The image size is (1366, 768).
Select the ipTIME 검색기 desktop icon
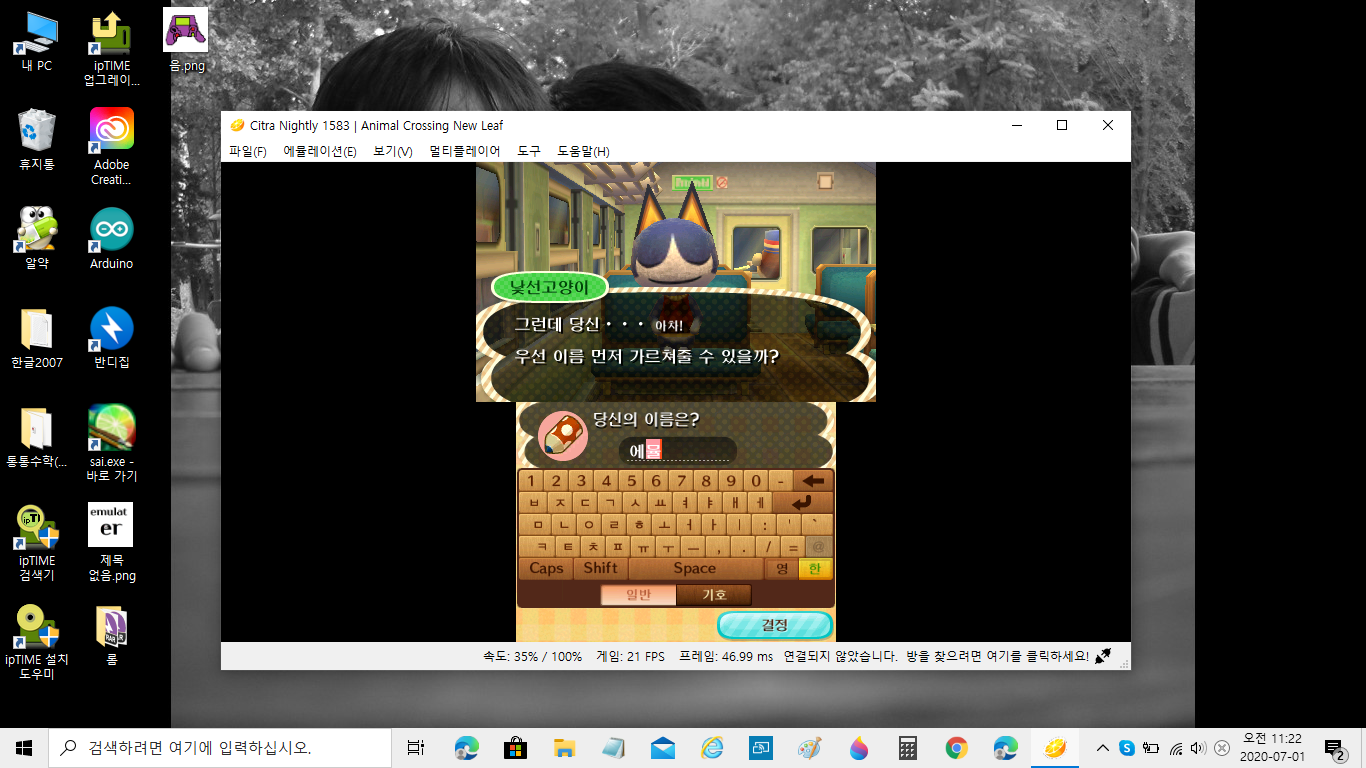pos(37,543)
